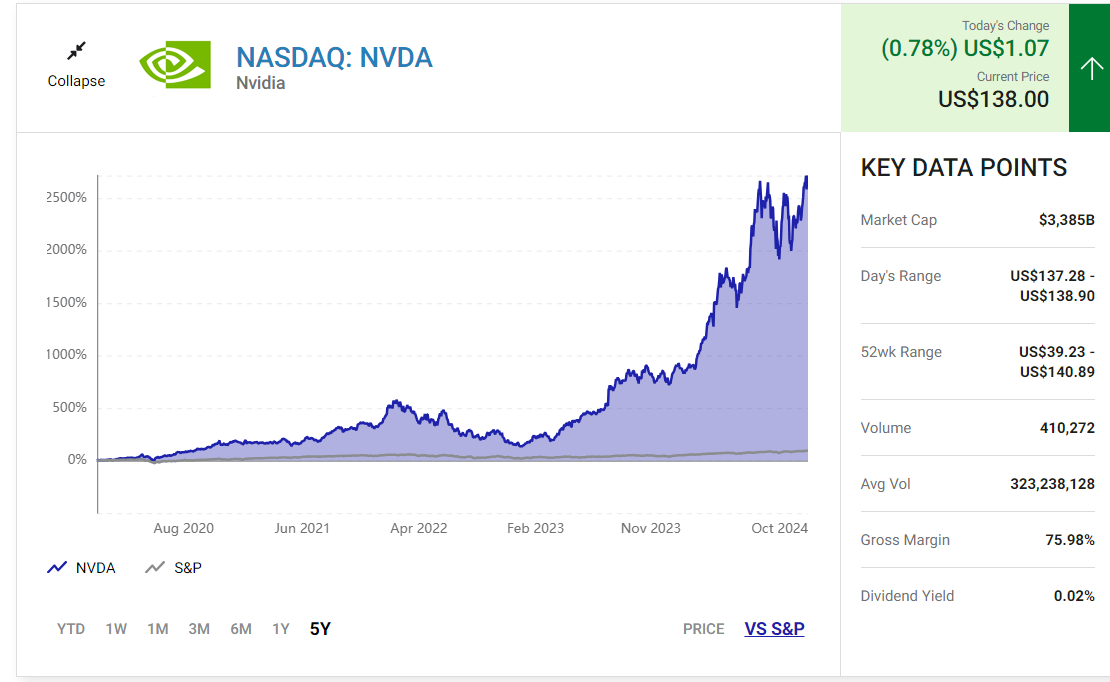Click the Day's Range label
This screenshot has width=1110, height=682.
(x=900, y=276)
